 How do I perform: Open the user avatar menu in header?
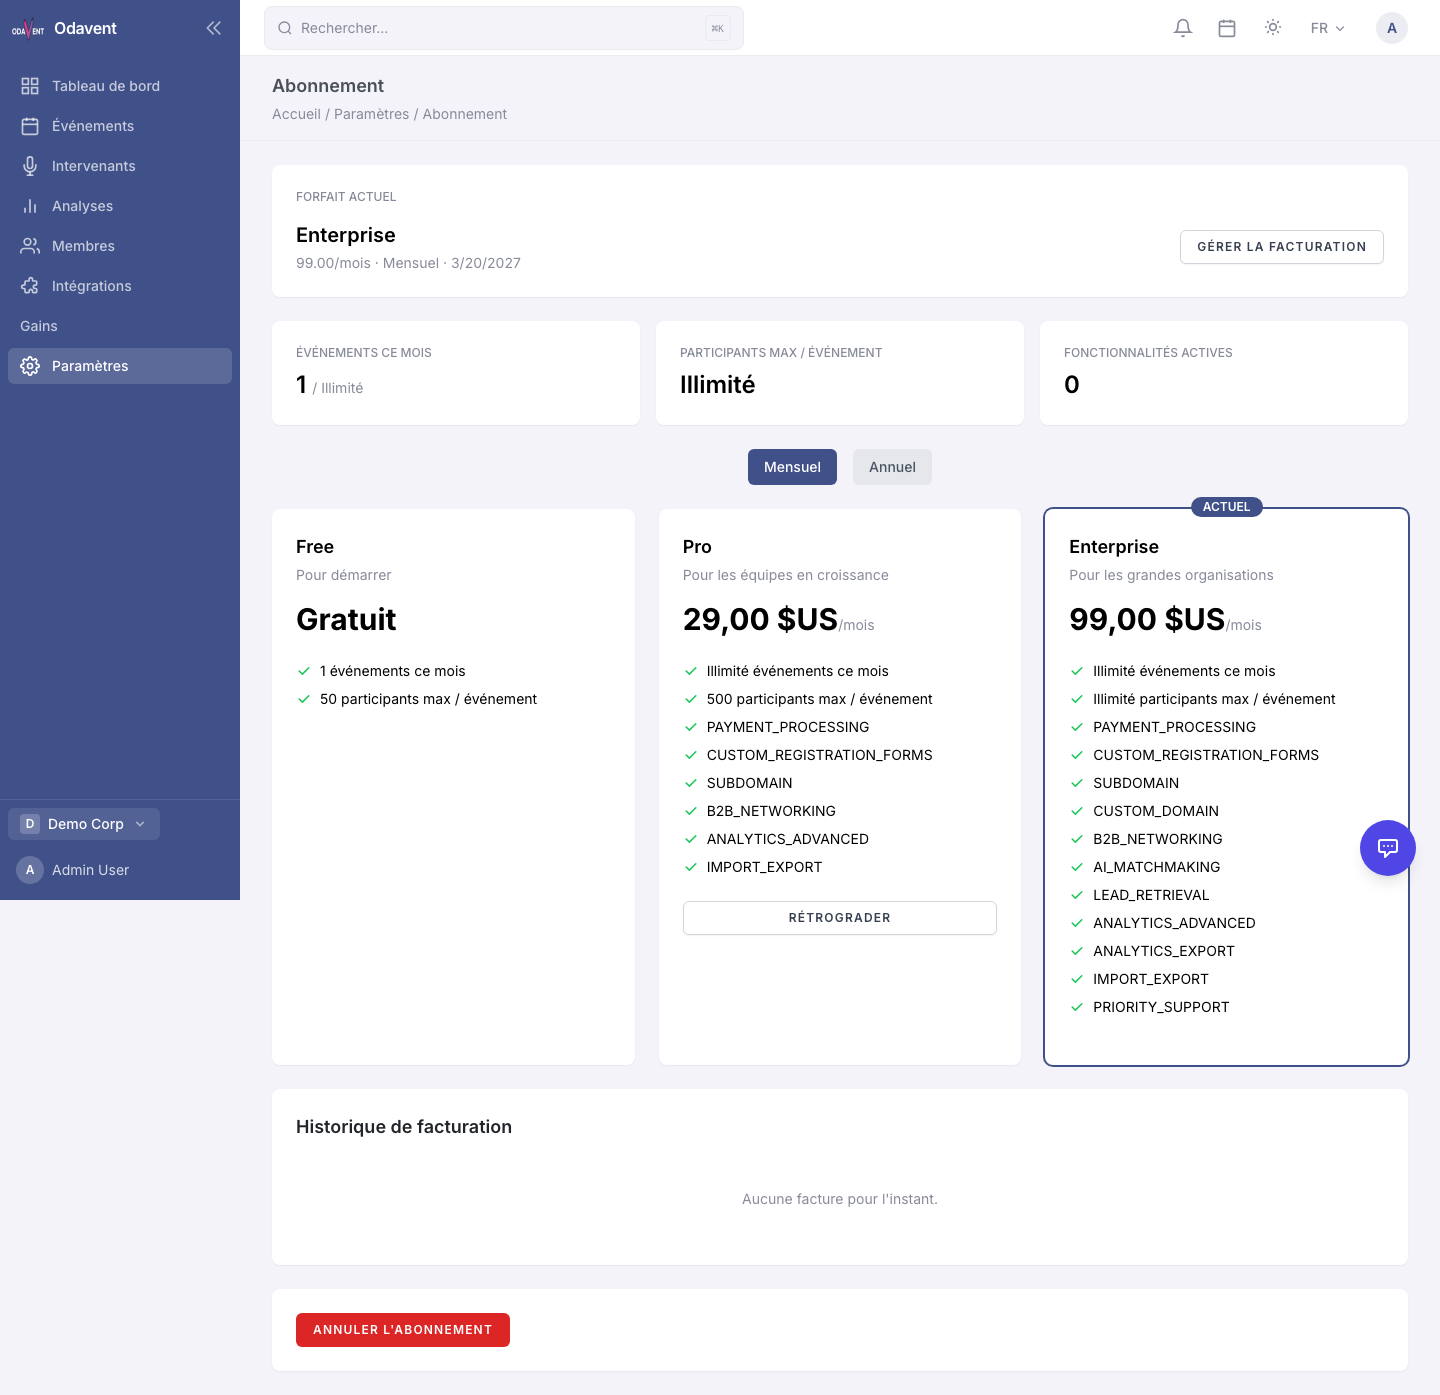pyautogui.click(x=1392, y=28)
